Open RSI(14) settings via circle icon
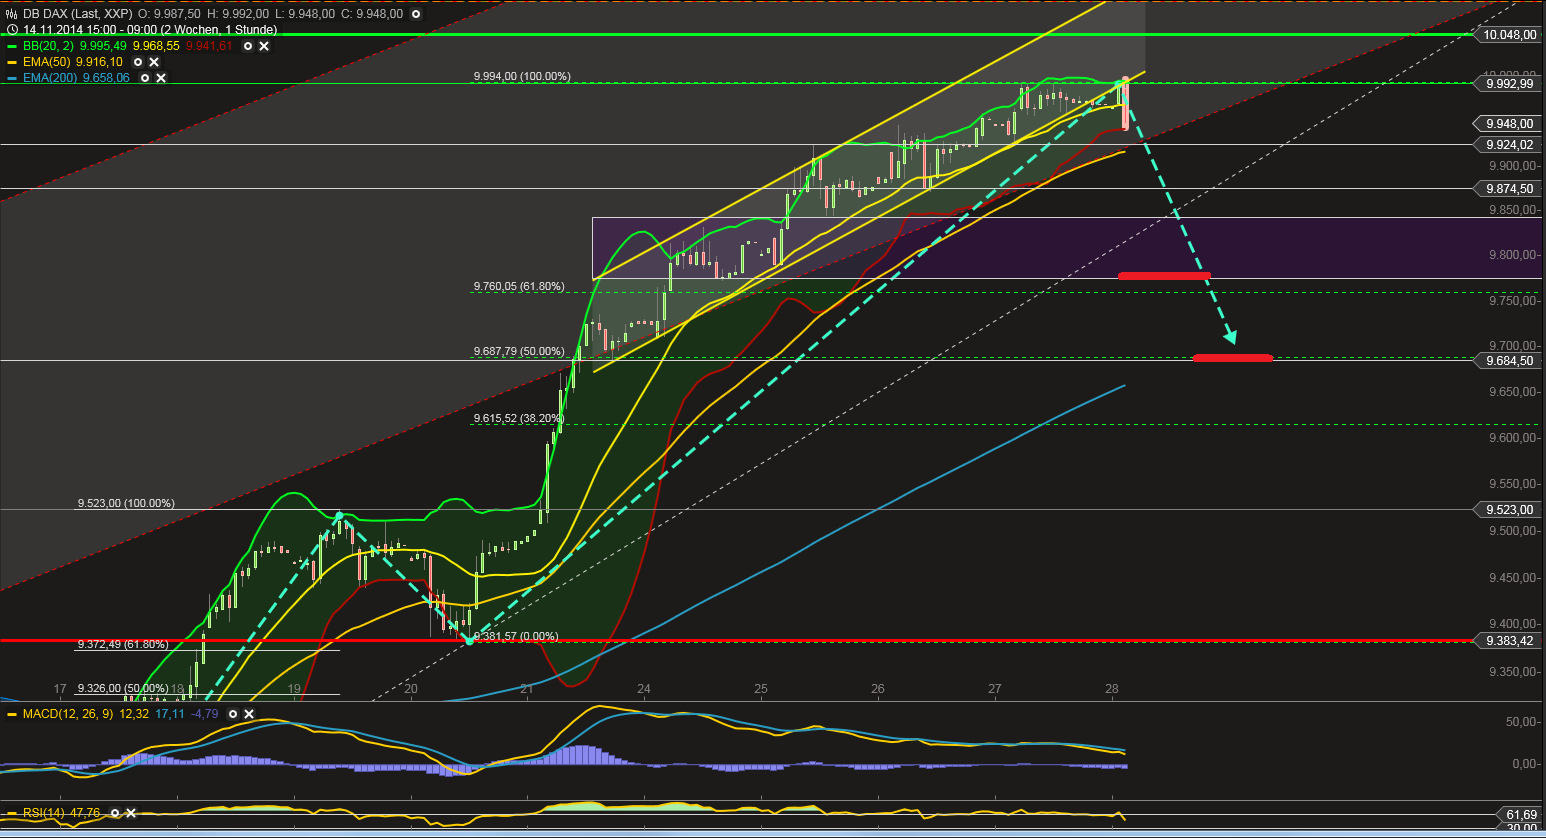Screen dimensions: 1546x838 pos(116,813)
